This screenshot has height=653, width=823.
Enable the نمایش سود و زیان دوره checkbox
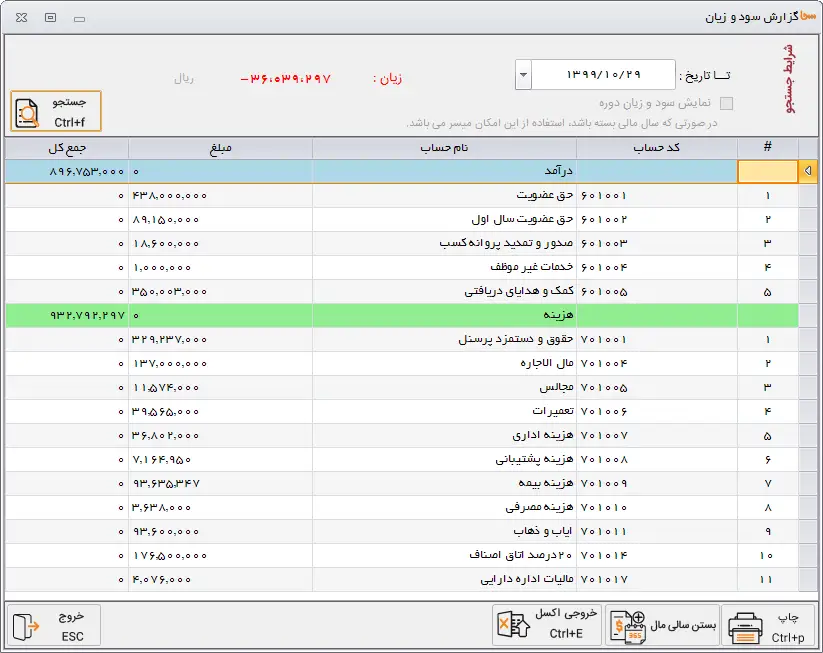pos(726,104)
